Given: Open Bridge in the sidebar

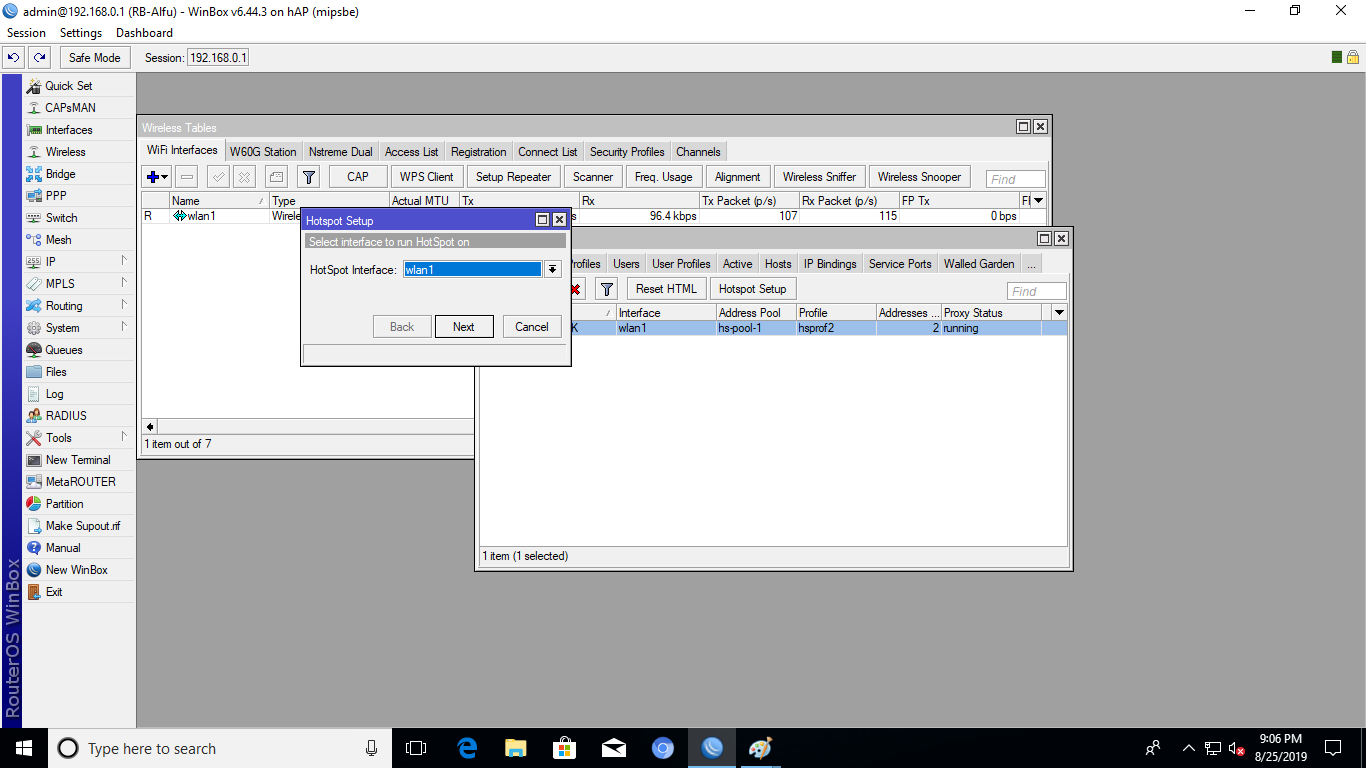Looking at the screenshot, I should [x=60, y=174].
